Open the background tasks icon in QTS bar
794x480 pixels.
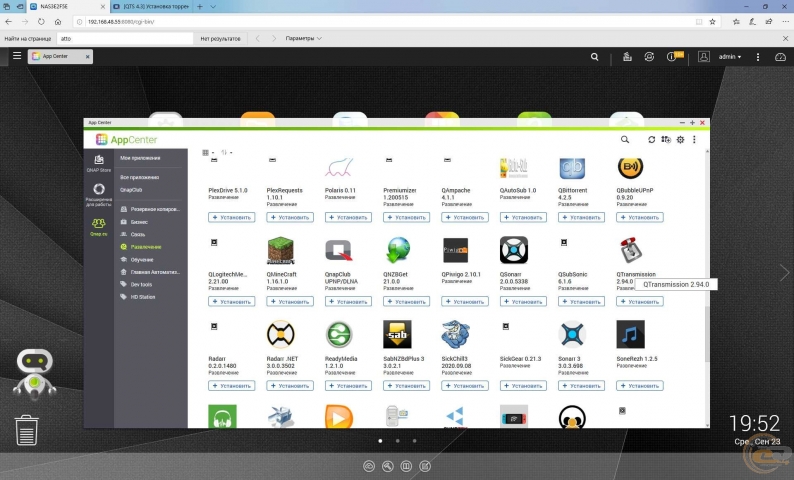[x=627, y=57]
